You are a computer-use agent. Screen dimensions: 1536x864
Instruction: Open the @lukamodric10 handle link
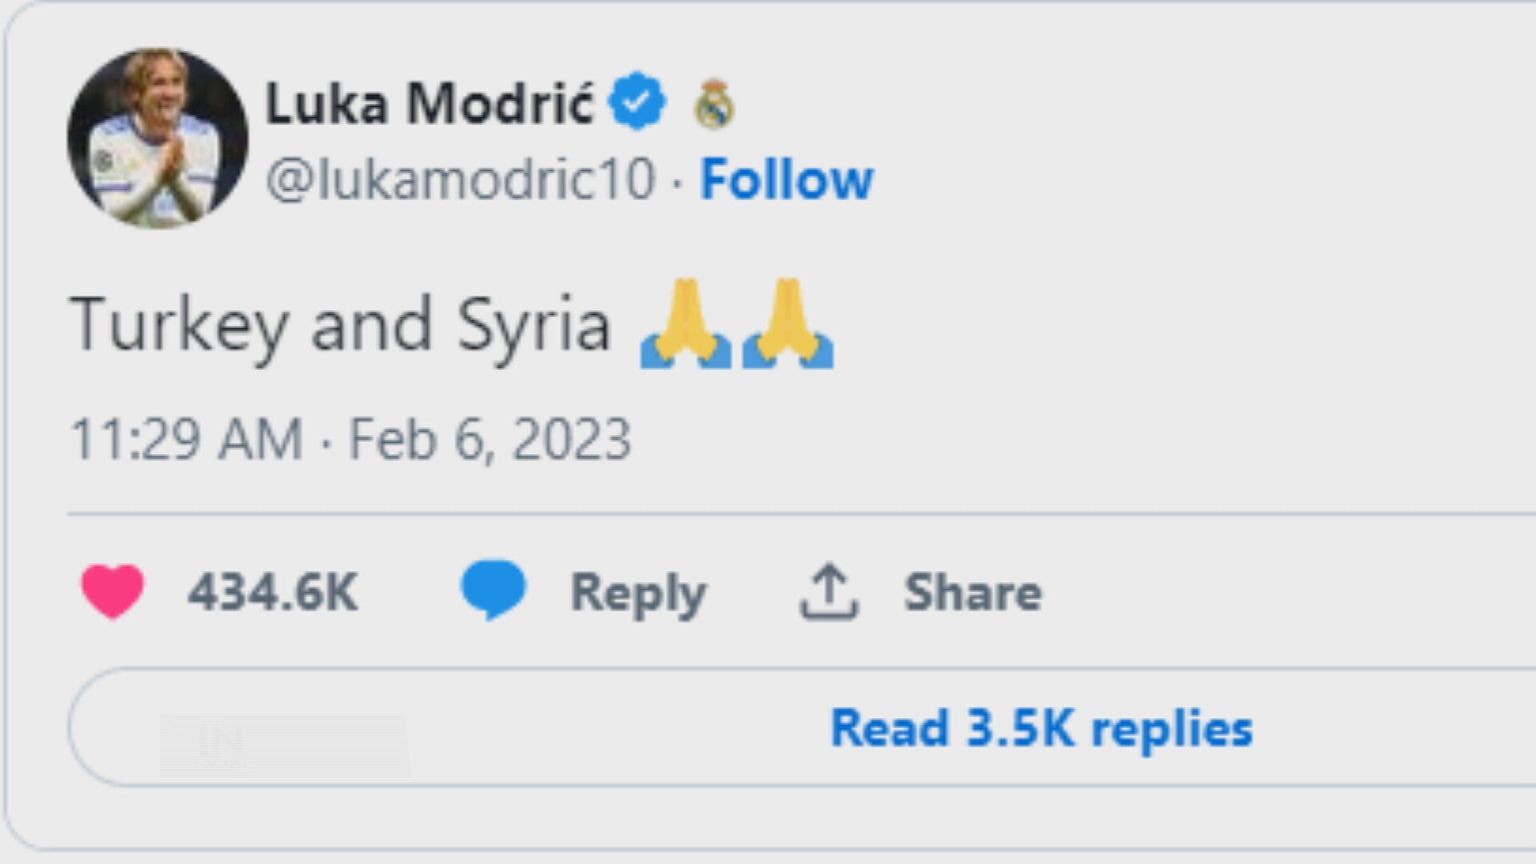[x=460, y=180]
